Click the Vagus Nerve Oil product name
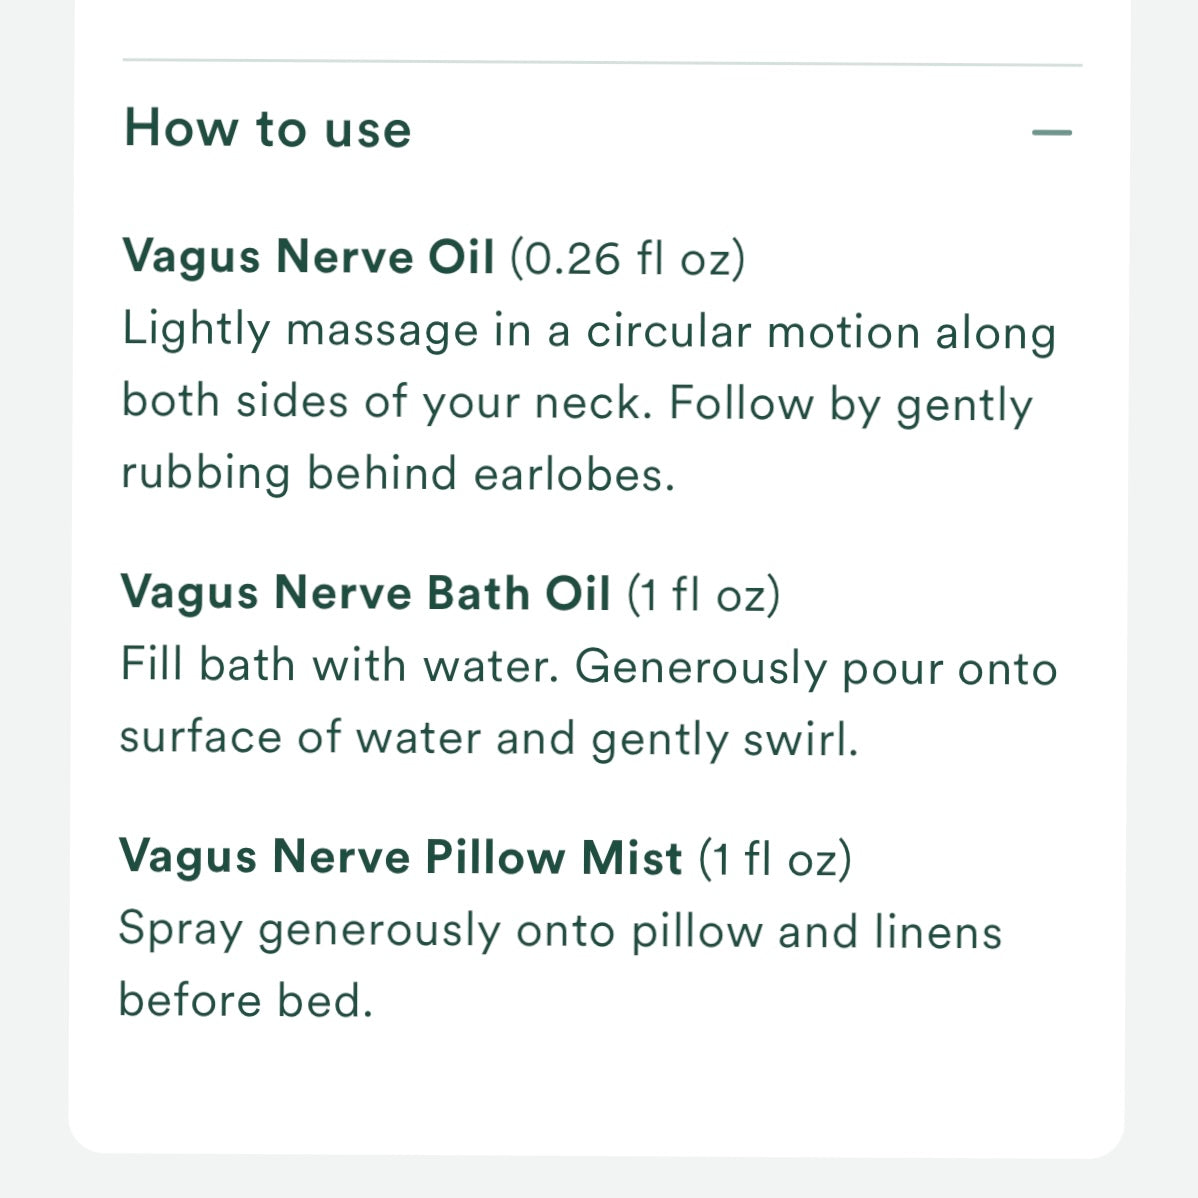Image resolution: width=1198 pixels, height=1198 pixels. tap(308, 255)
